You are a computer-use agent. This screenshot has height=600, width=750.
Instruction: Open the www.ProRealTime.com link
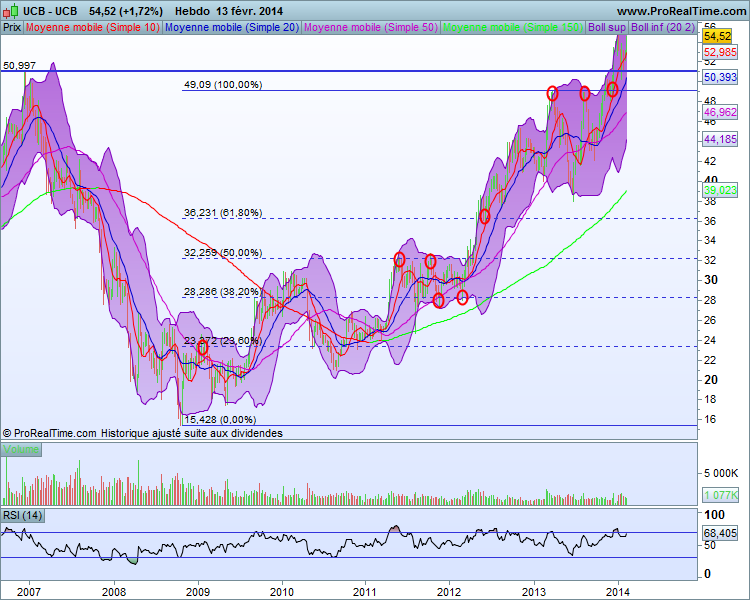click(681, 11)
